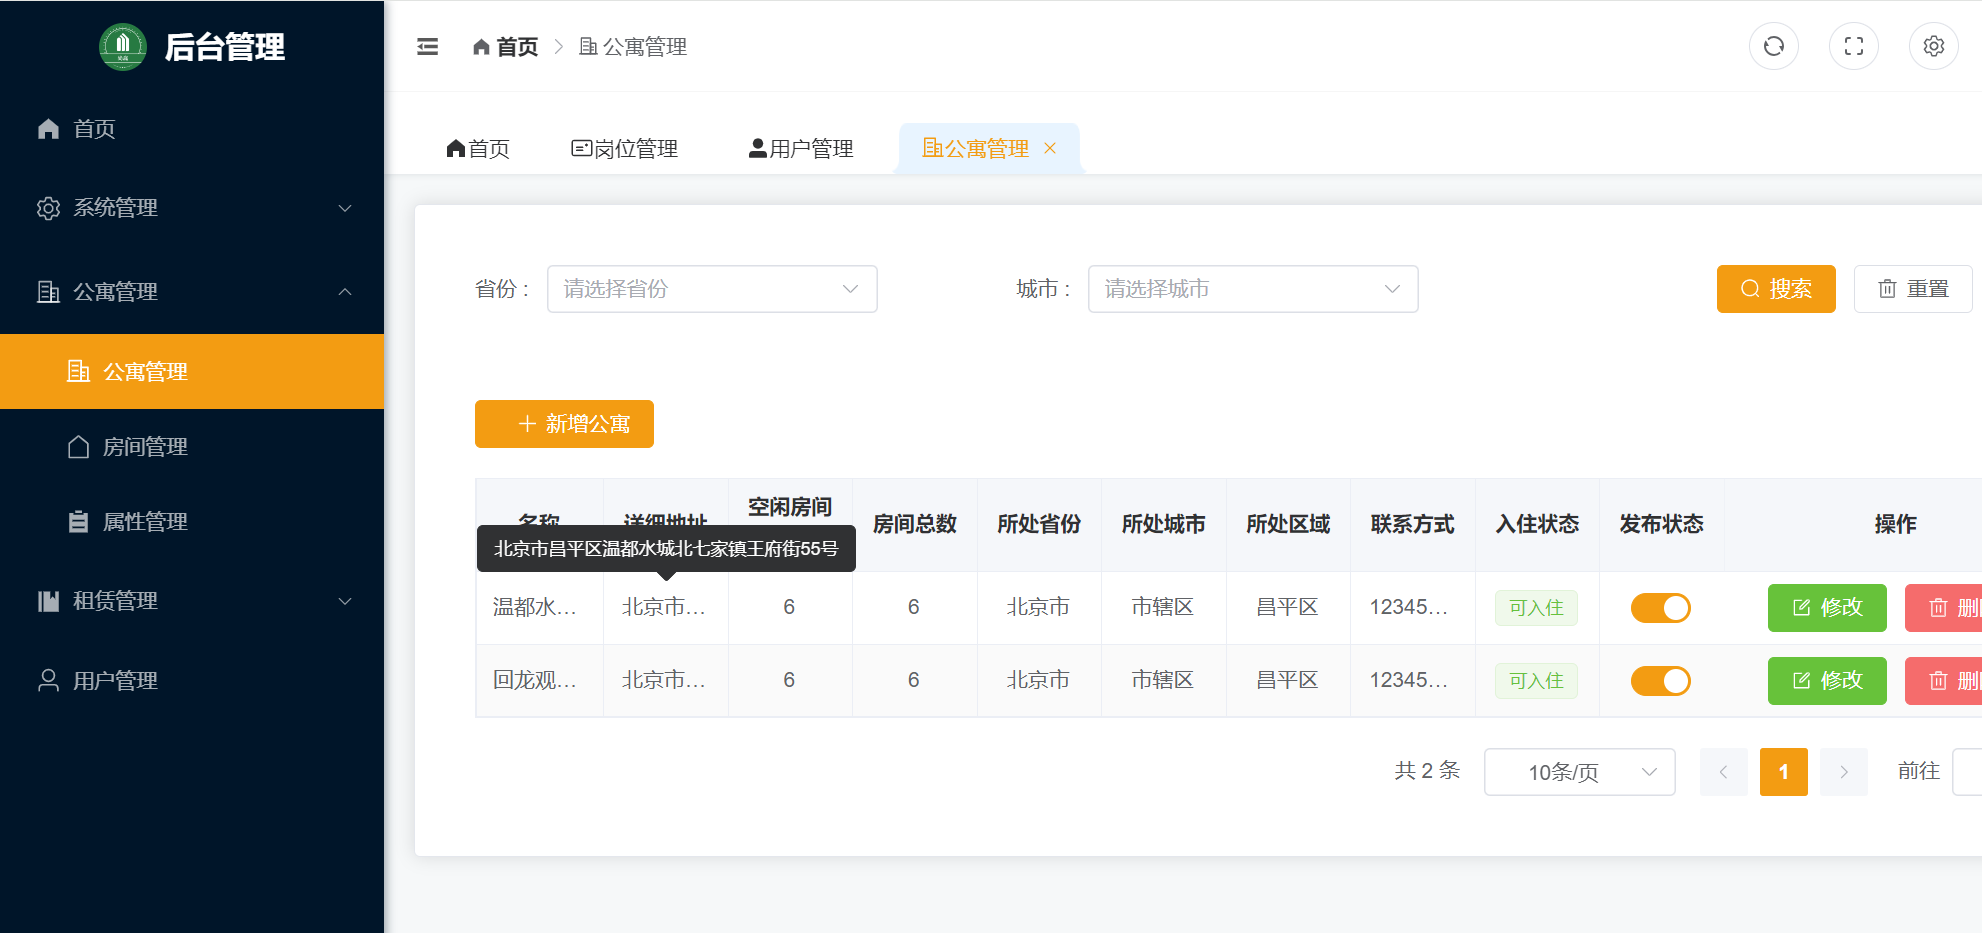The height and width of the screenshot is (933, 1982).
Task: Click the orange 搜索 button
Action: [x=1776, y=289]
